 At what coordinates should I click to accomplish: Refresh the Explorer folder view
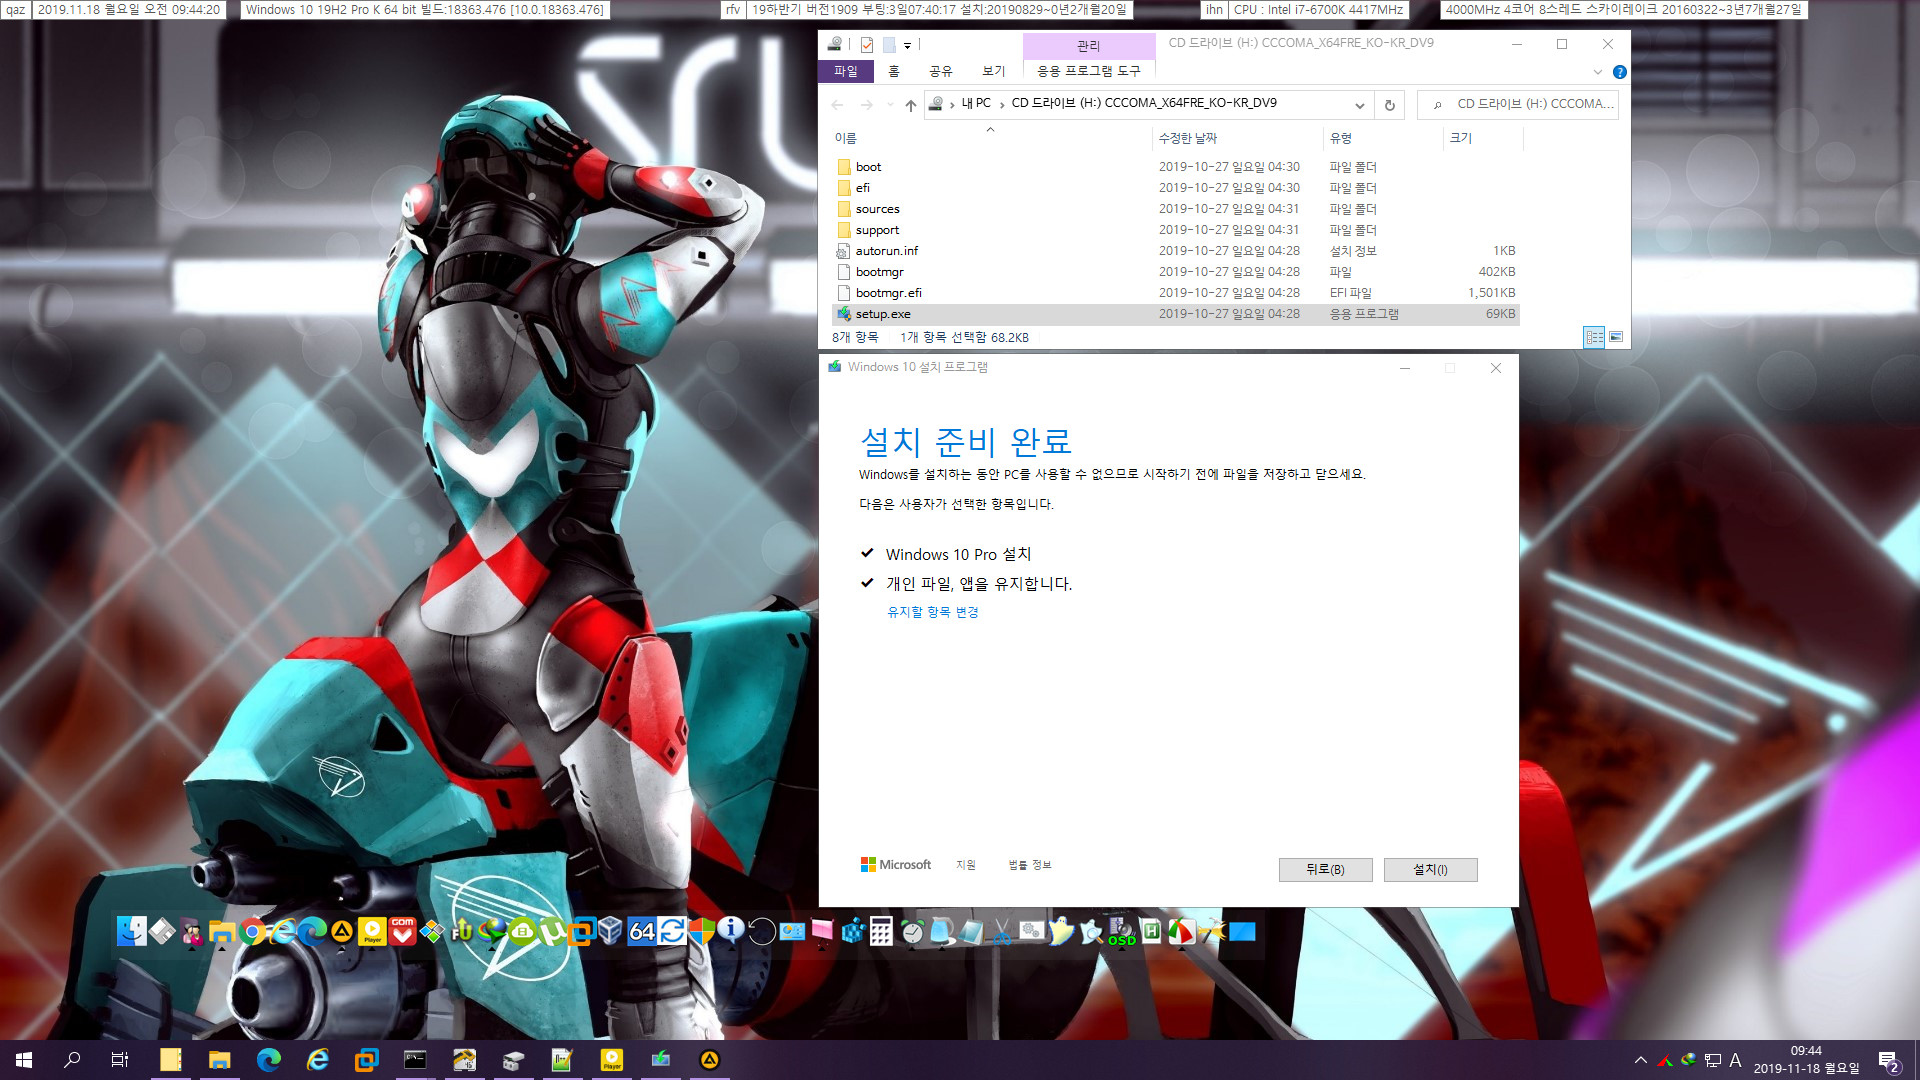click(x=1389, y=105)
